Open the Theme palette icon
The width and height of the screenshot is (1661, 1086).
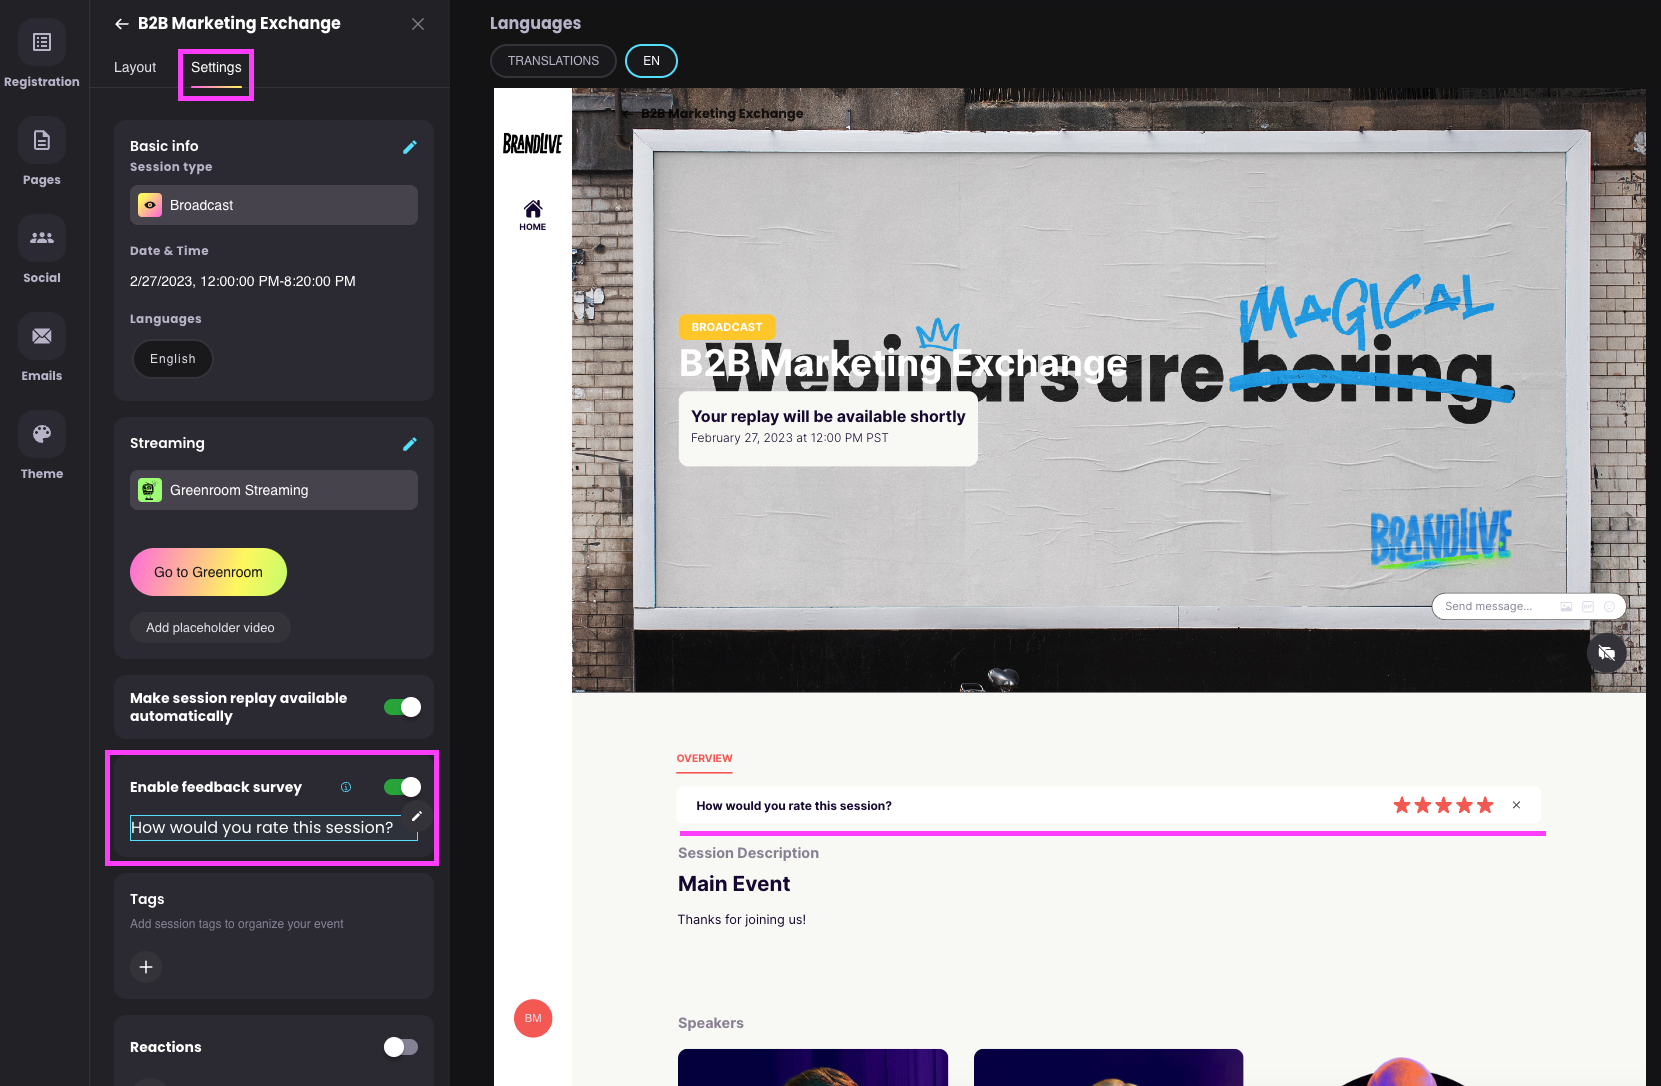point(42,434)
